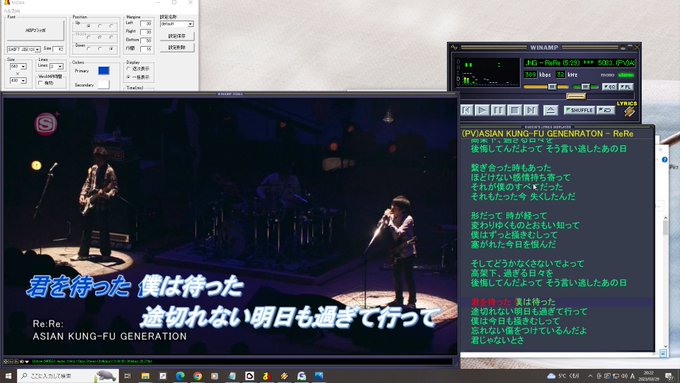Click the Right margin input field

point(146,32)
